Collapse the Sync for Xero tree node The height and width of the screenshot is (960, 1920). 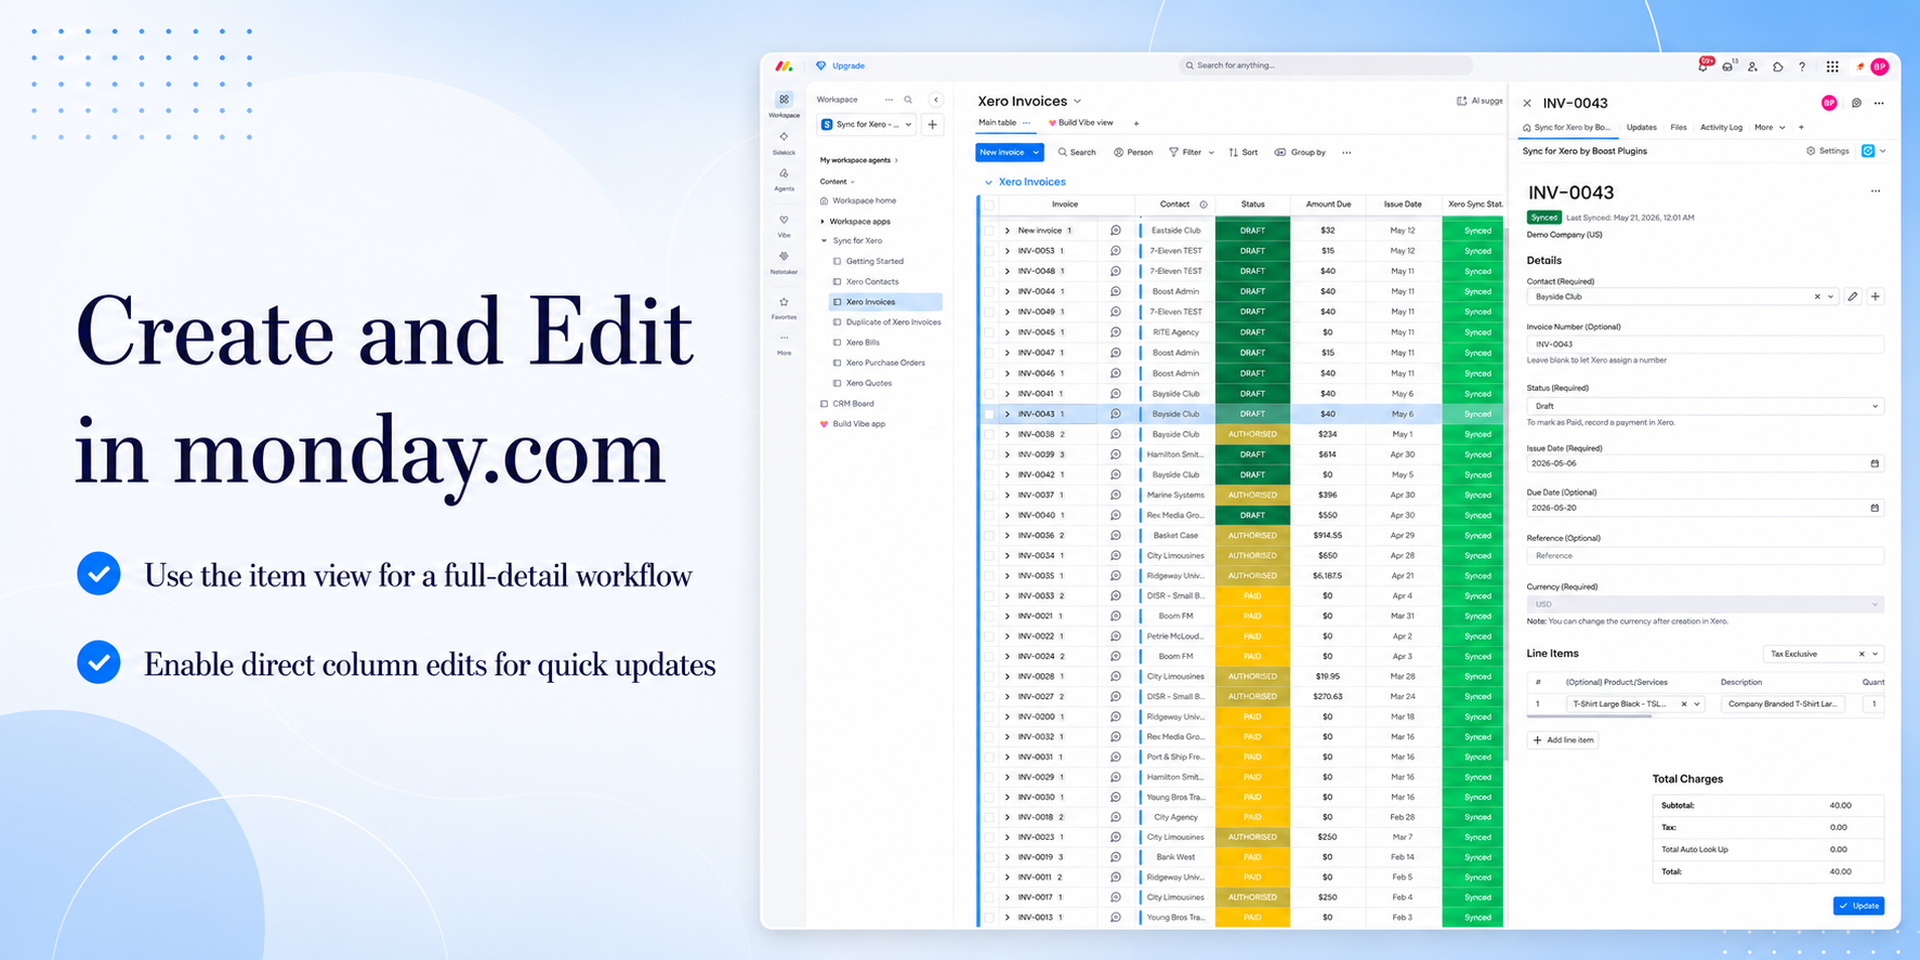824,241
